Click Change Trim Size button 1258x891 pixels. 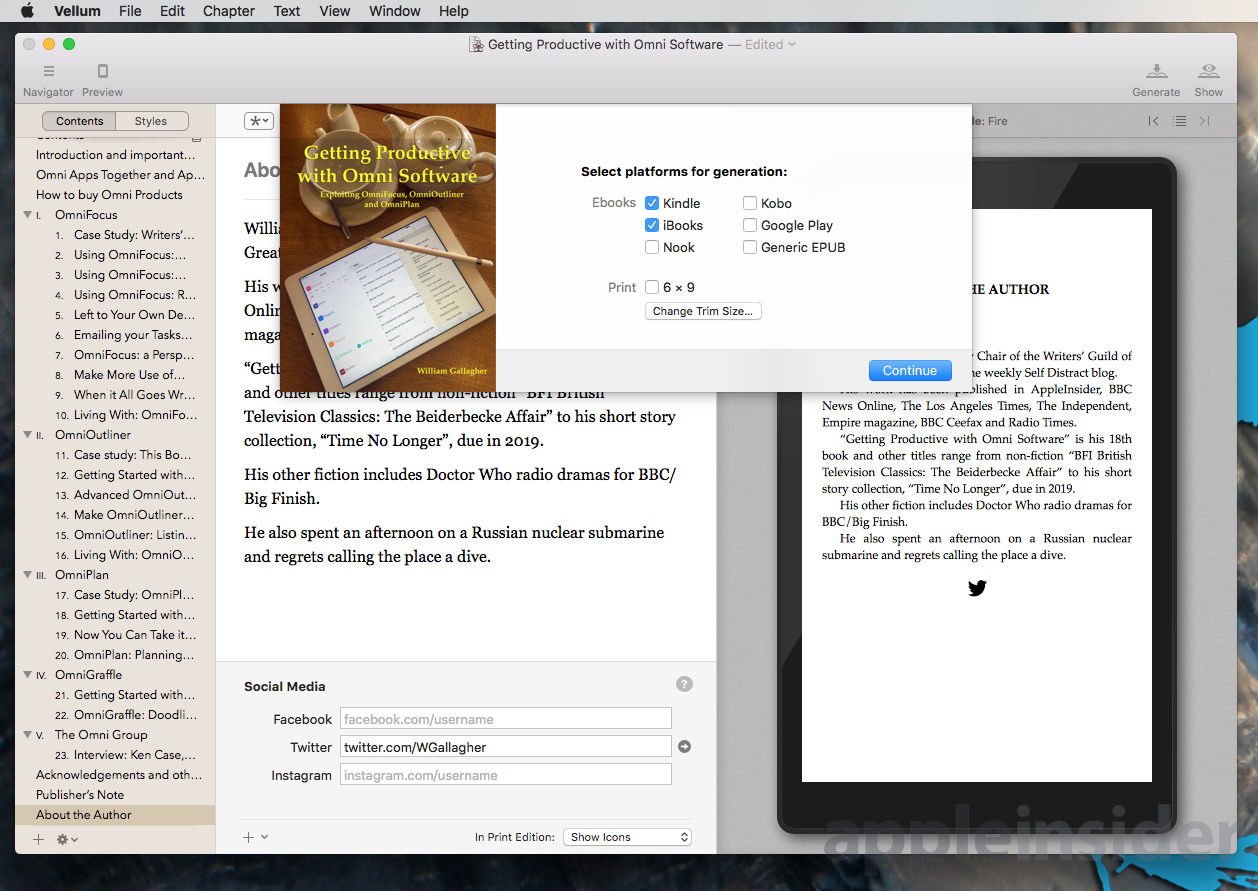(703, 311)
